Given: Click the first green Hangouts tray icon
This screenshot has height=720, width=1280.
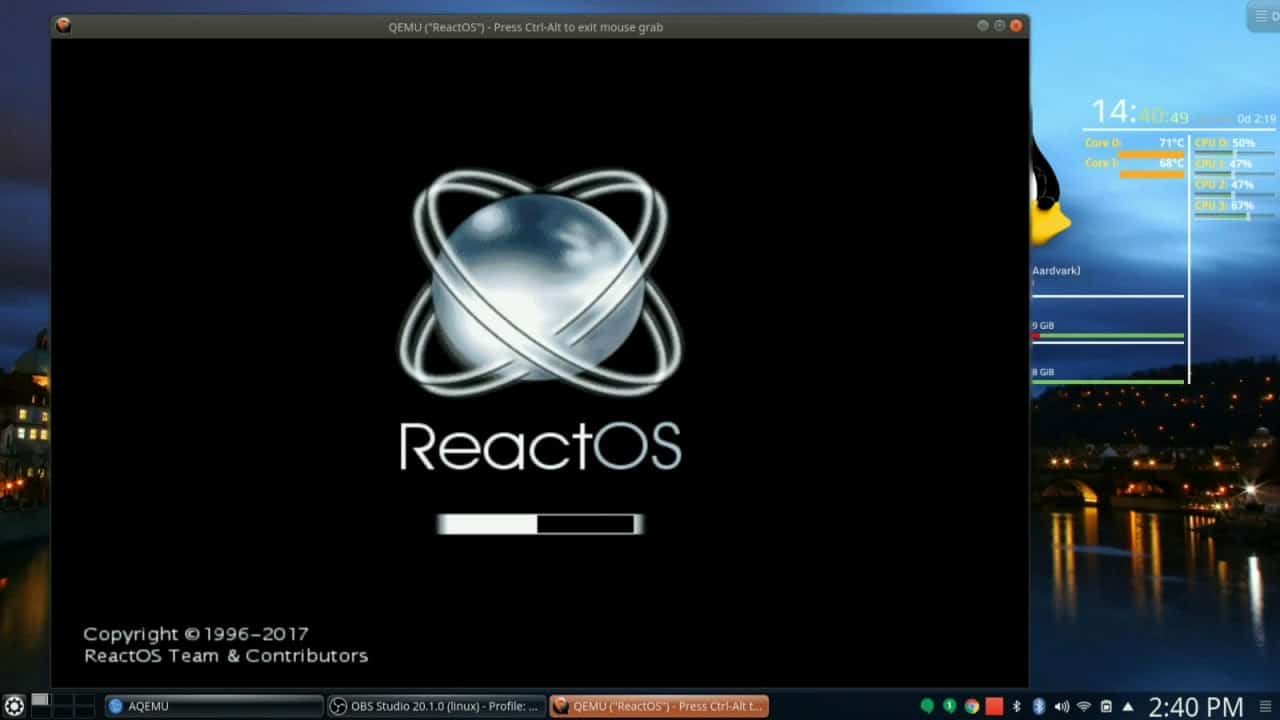Looking at the screenshot, I should tap(927, 706).
